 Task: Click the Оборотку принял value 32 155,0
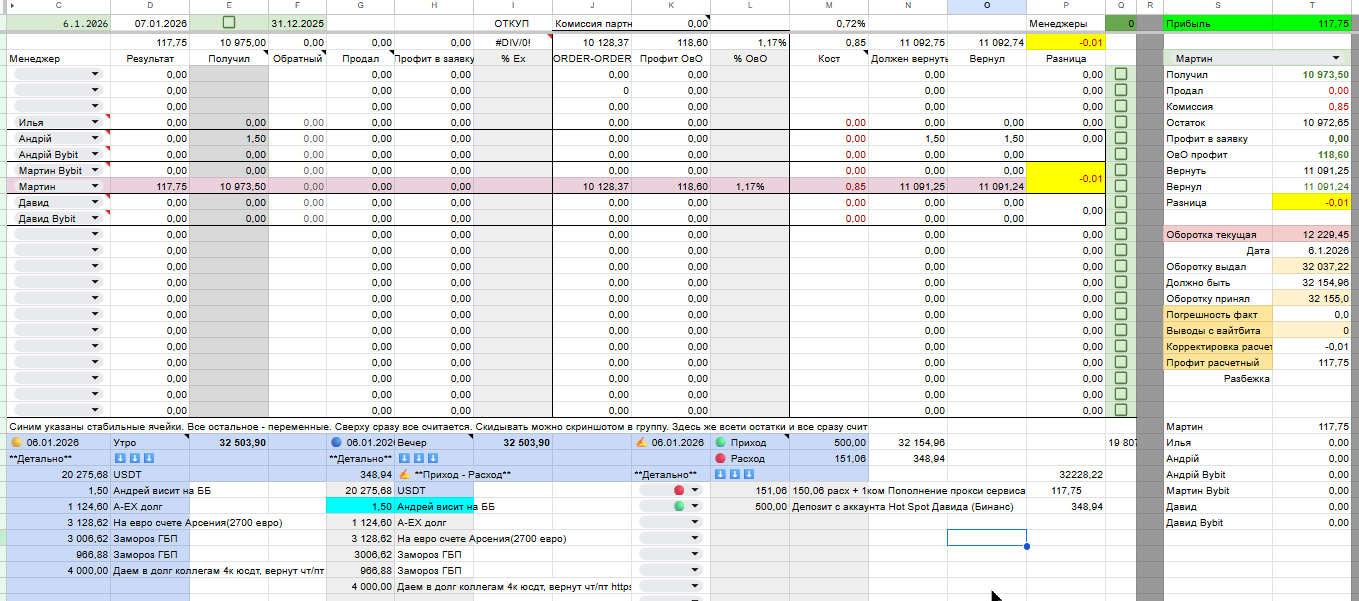(1311, 298)
